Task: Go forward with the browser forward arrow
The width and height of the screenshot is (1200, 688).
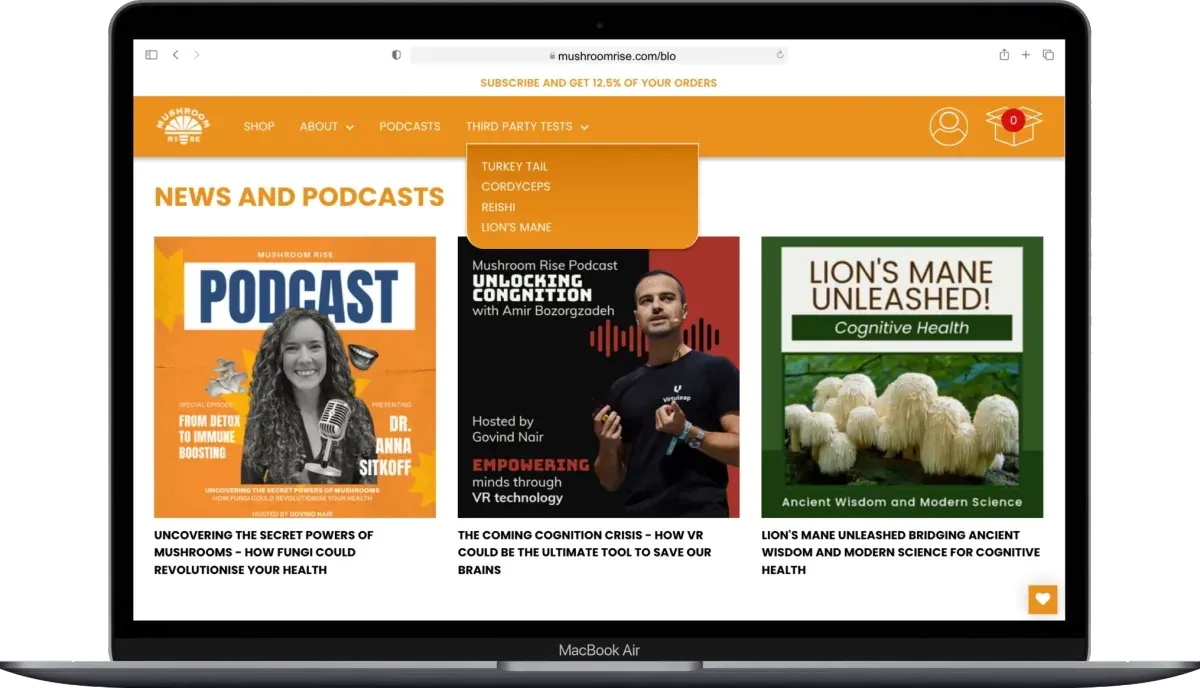Action: pos(196,55)
